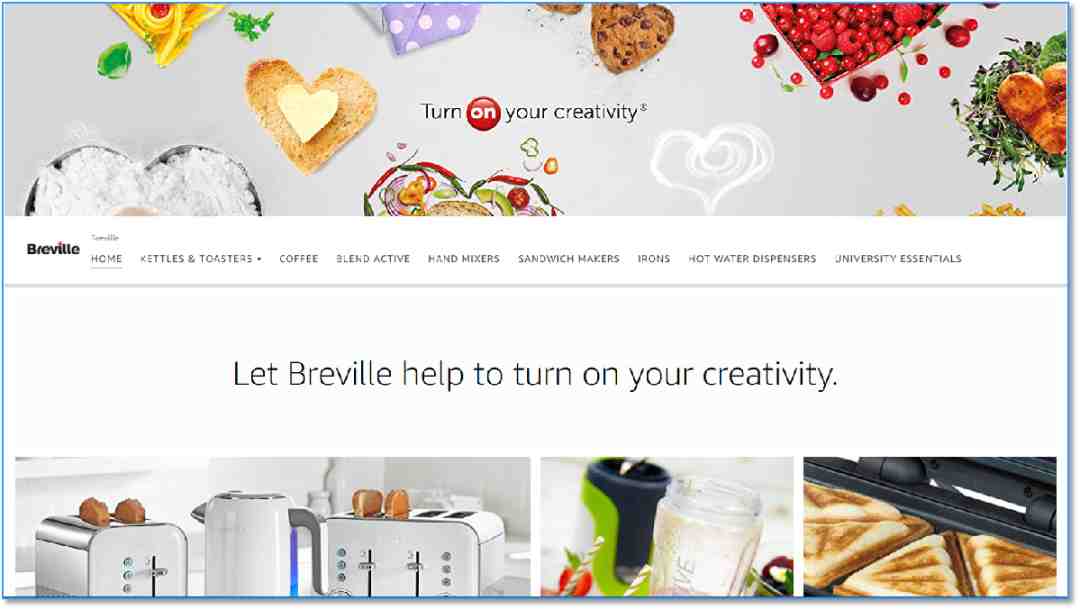Image resolution: width=1080 pixels, height=610 pixels.
Task: Click the 'Turn on your creativity' banner text
Action: 534,112
